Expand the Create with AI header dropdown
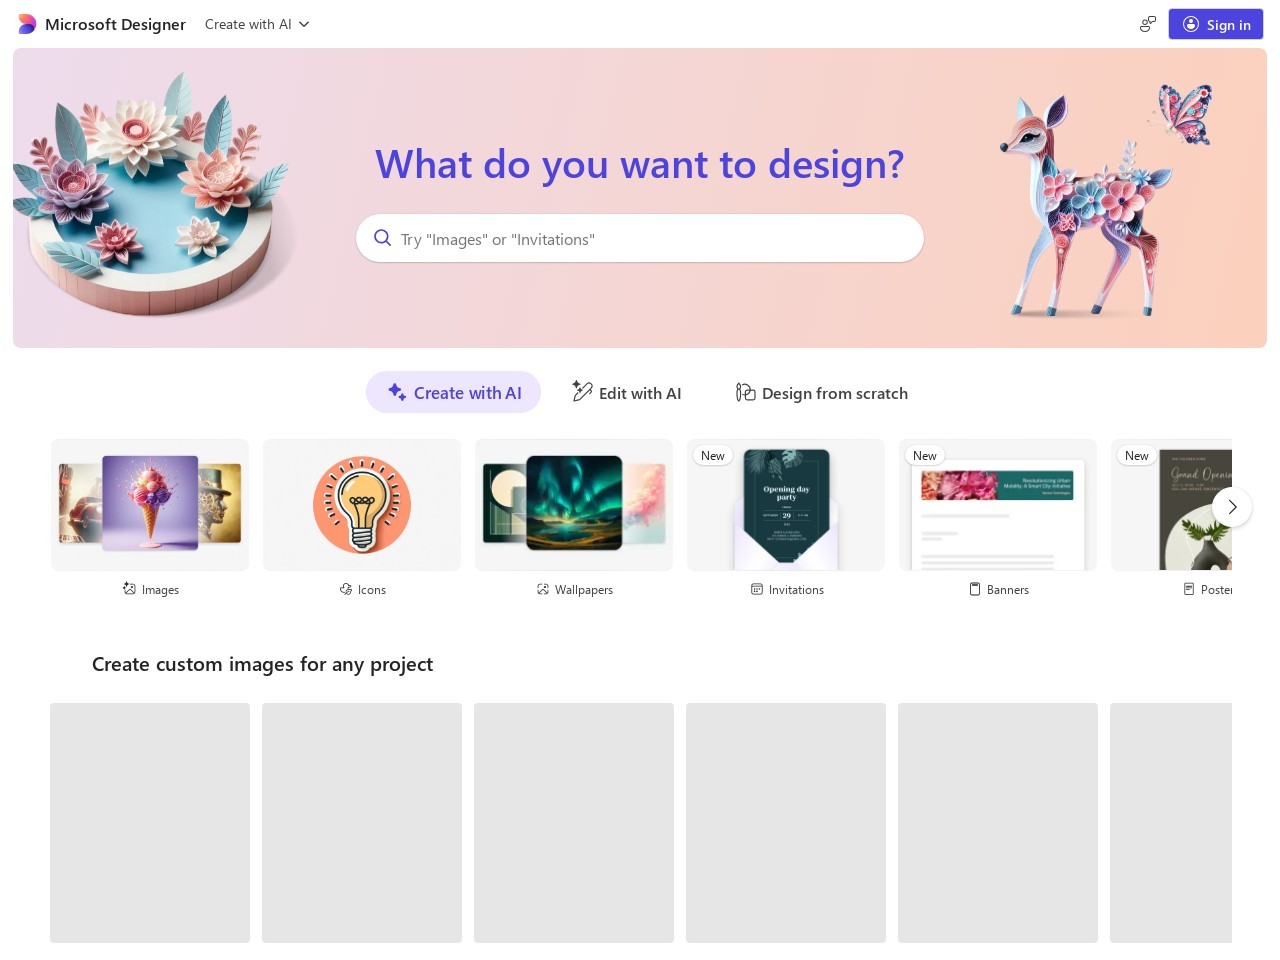This screenshot has width=1280, height=960. click(x=257, y=24)
